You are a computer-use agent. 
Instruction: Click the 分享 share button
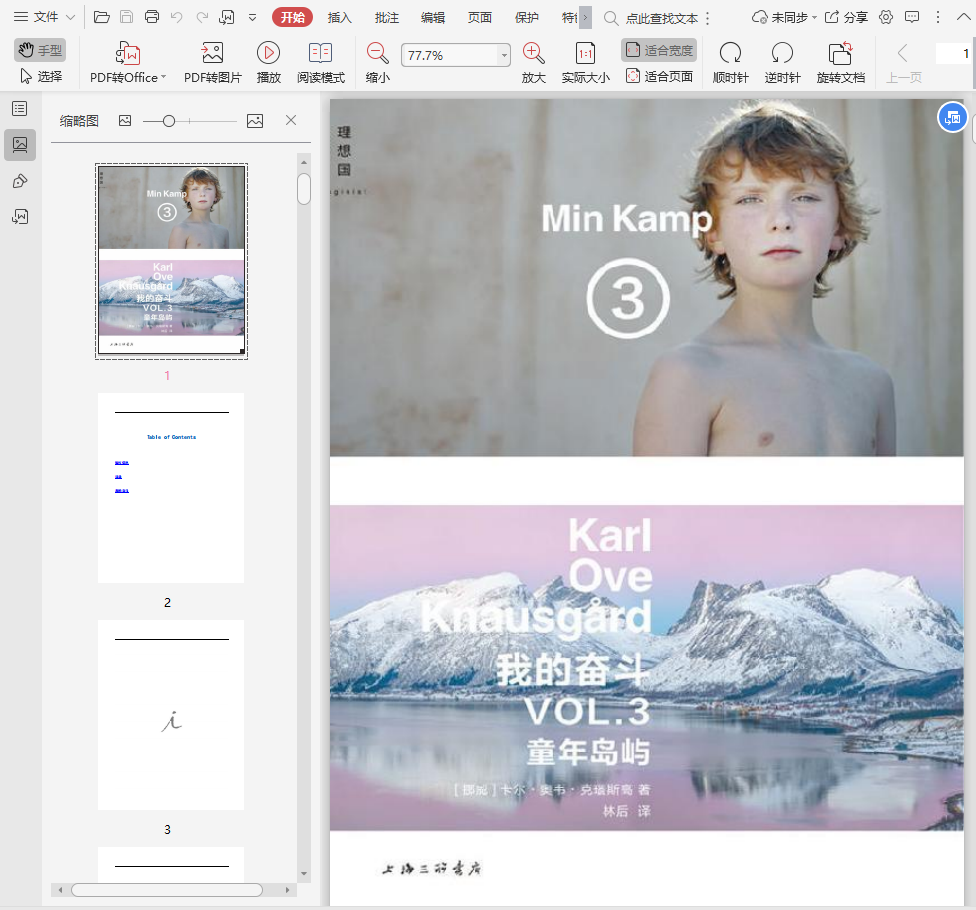(x=846, y=17)
